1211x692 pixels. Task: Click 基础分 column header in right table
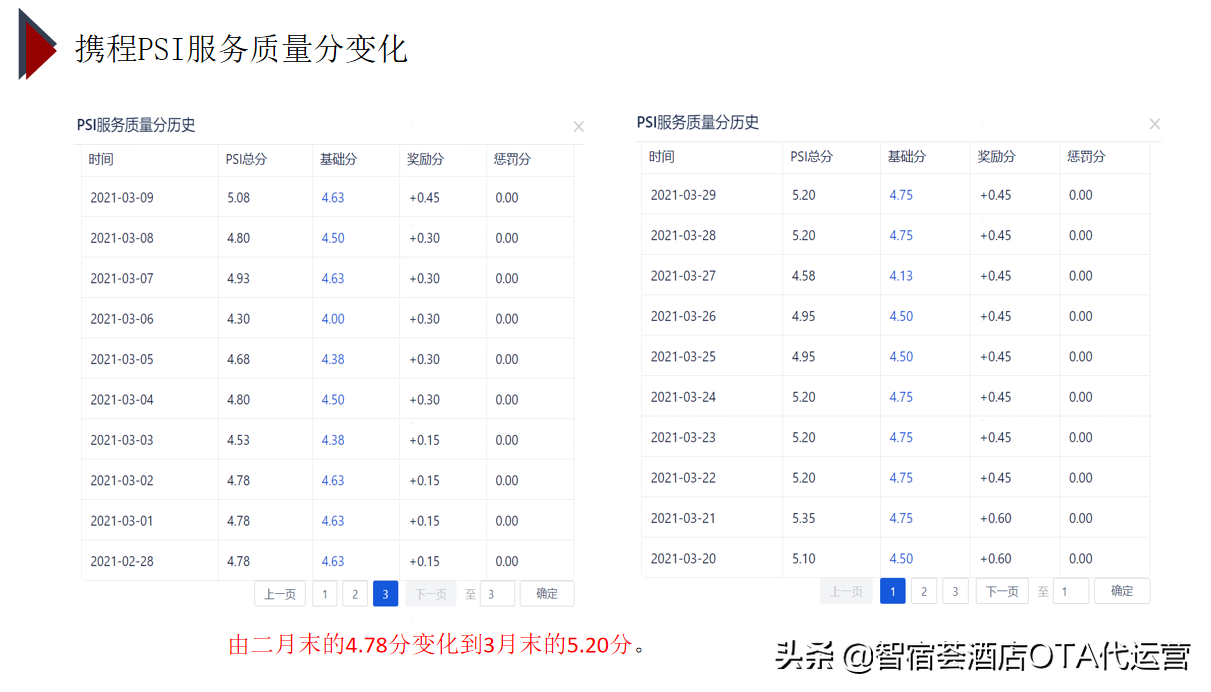[907, 157]
